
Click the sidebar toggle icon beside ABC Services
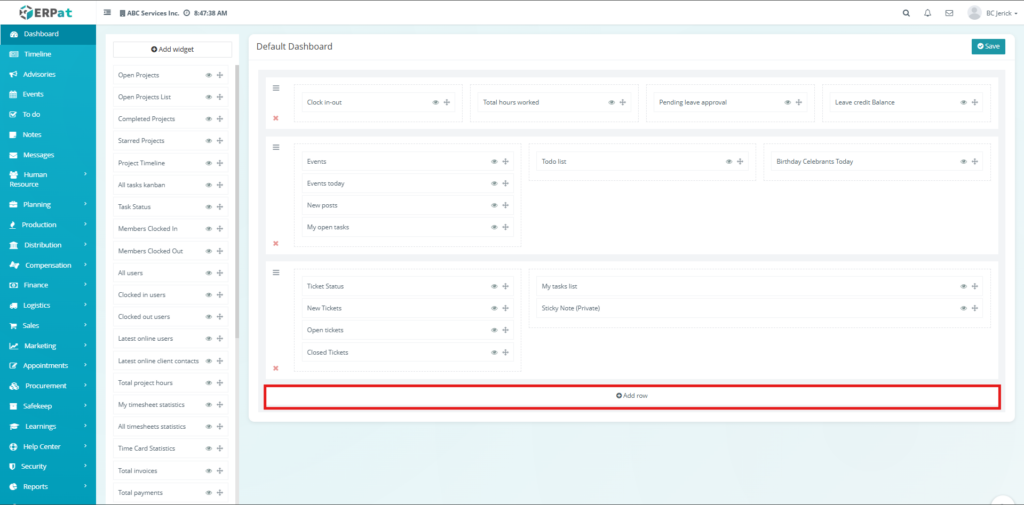click(108, 13)
